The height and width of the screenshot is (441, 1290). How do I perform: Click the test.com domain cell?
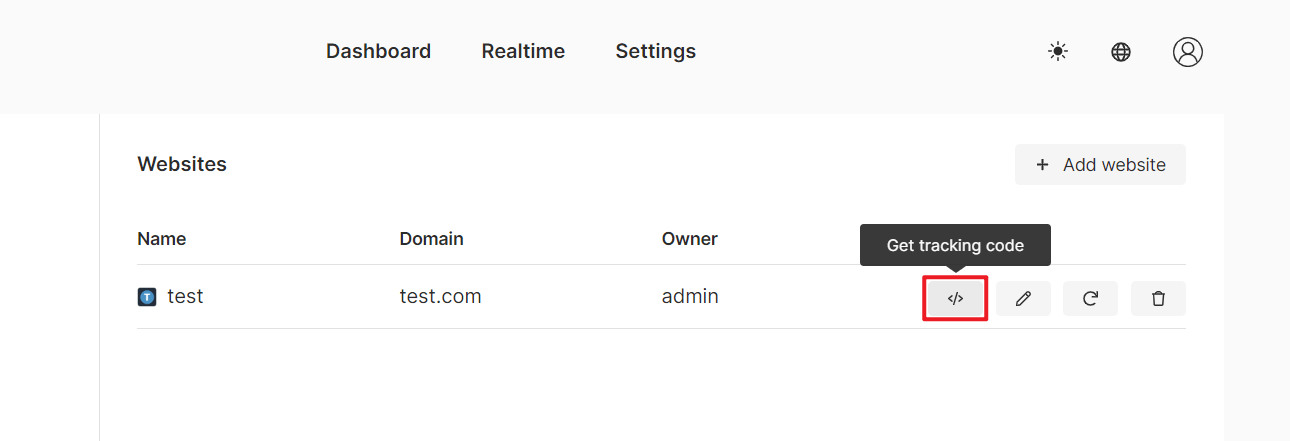(441, 297)
